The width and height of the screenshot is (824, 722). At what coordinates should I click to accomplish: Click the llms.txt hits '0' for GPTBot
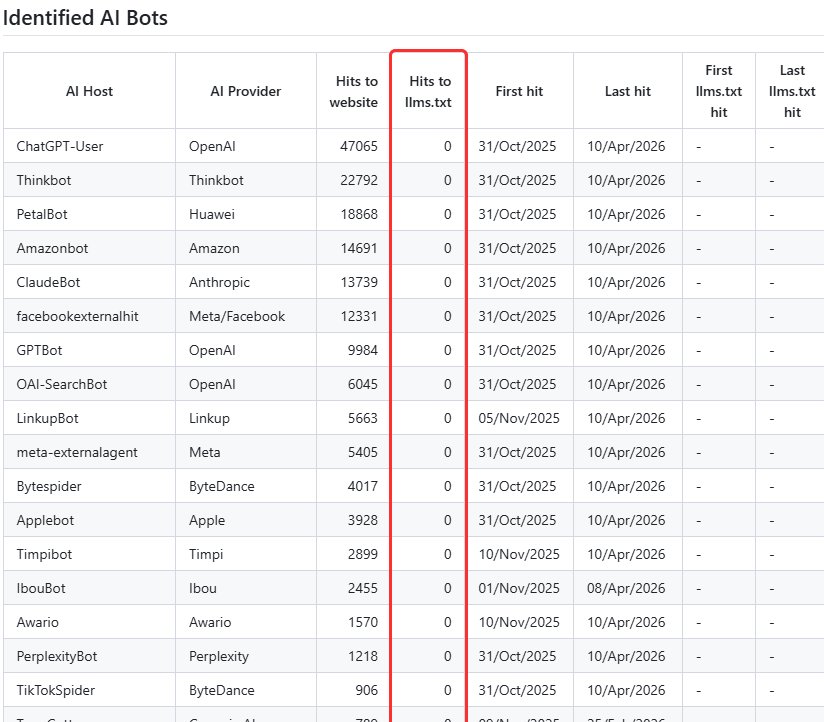point(447,350)
